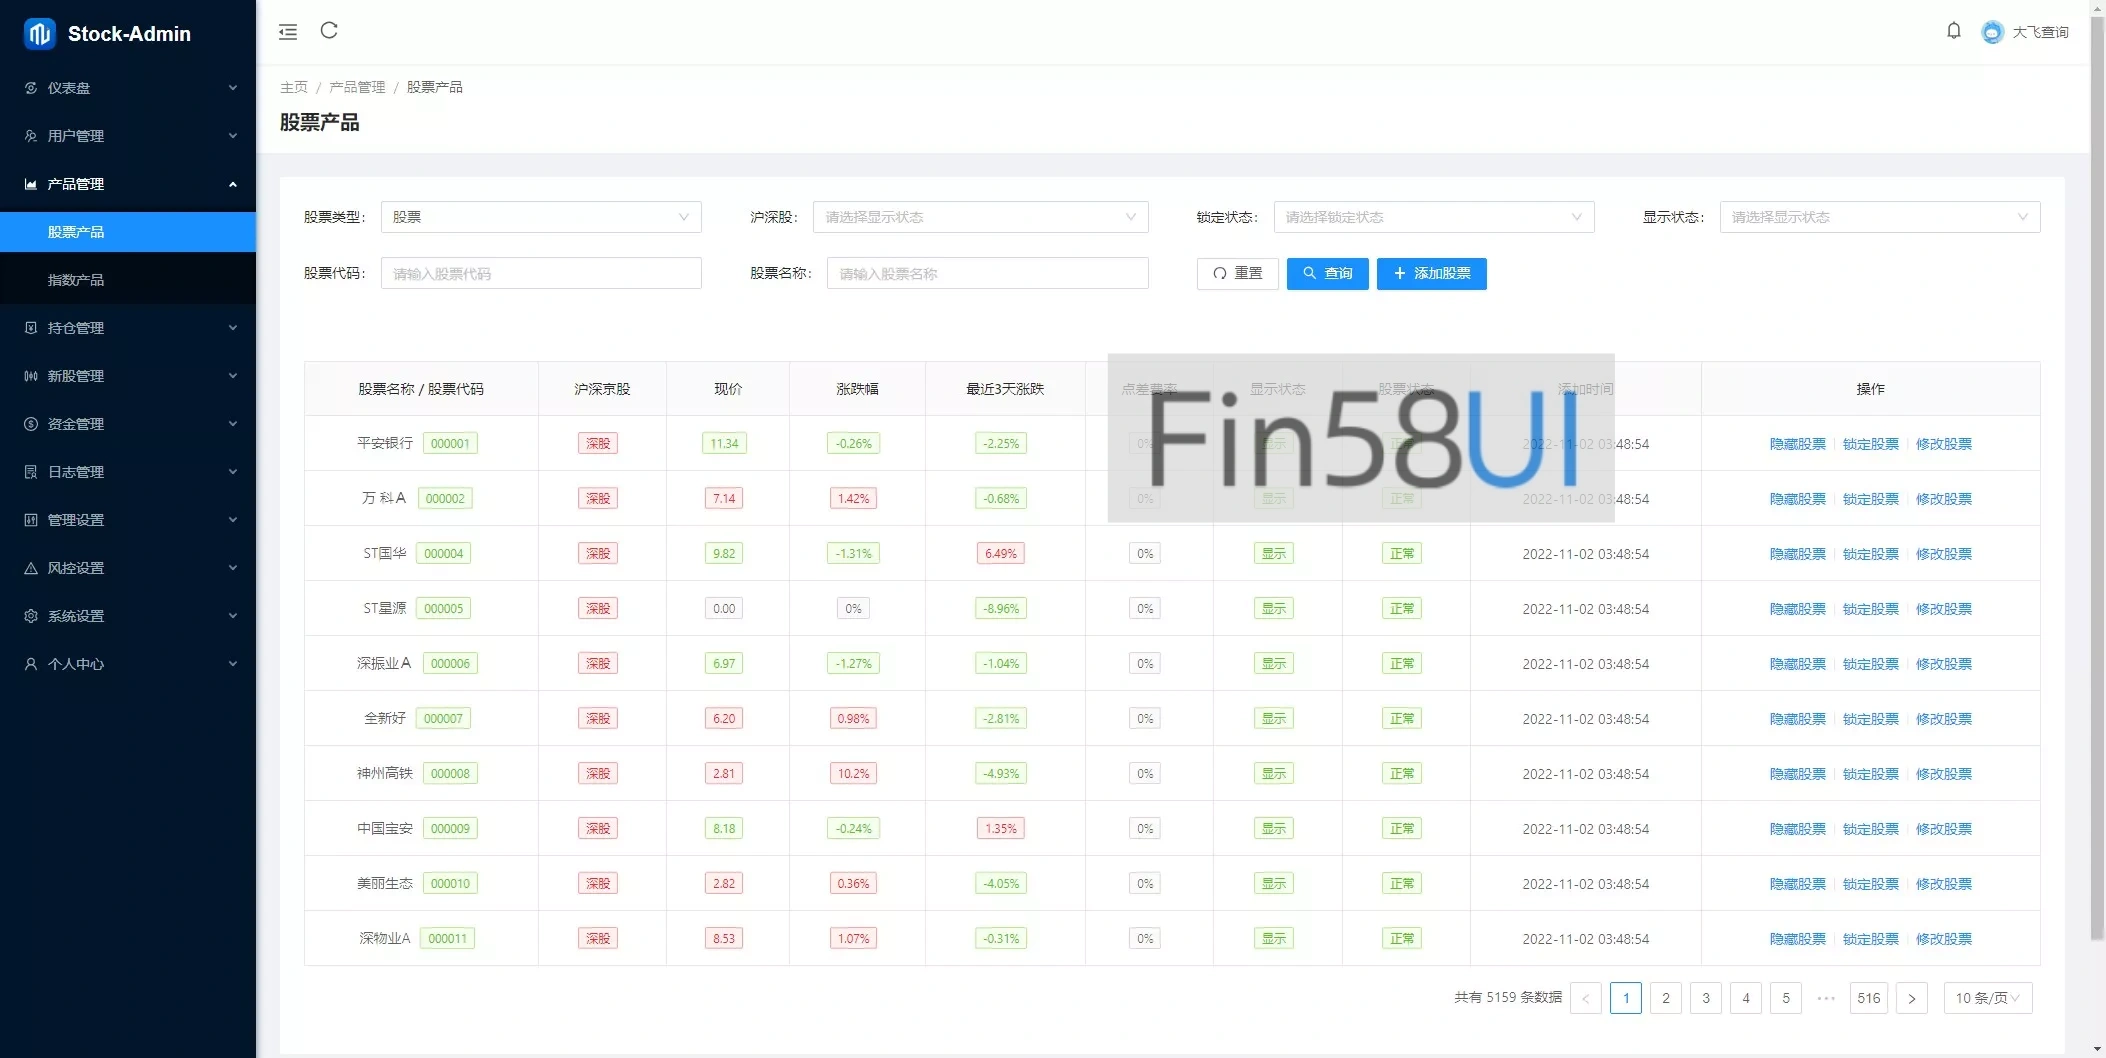Click the page refresh icon
The width and height of the screenshot is (2106, 1058).
click(x=329, y=31)
